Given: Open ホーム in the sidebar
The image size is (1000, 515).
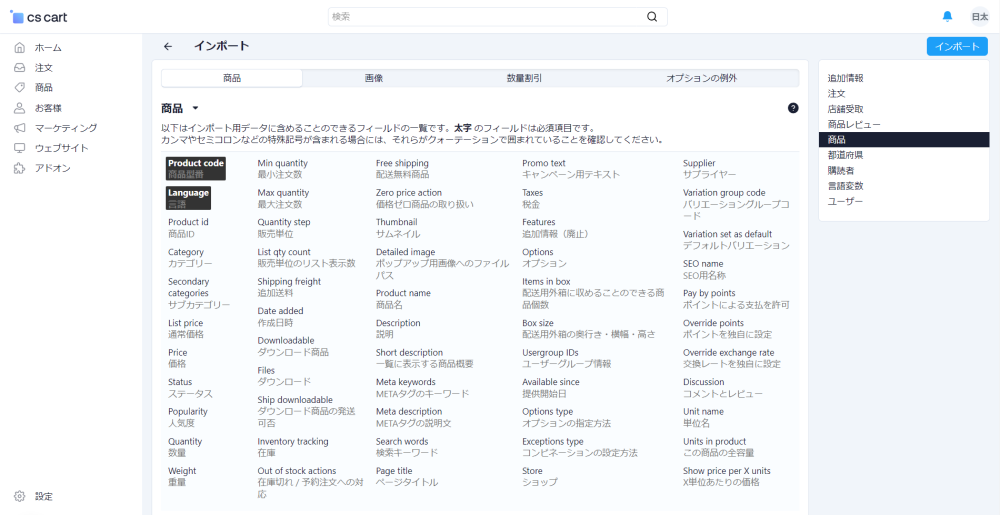Looking at the screenshot, I should (x=48, y=48).
